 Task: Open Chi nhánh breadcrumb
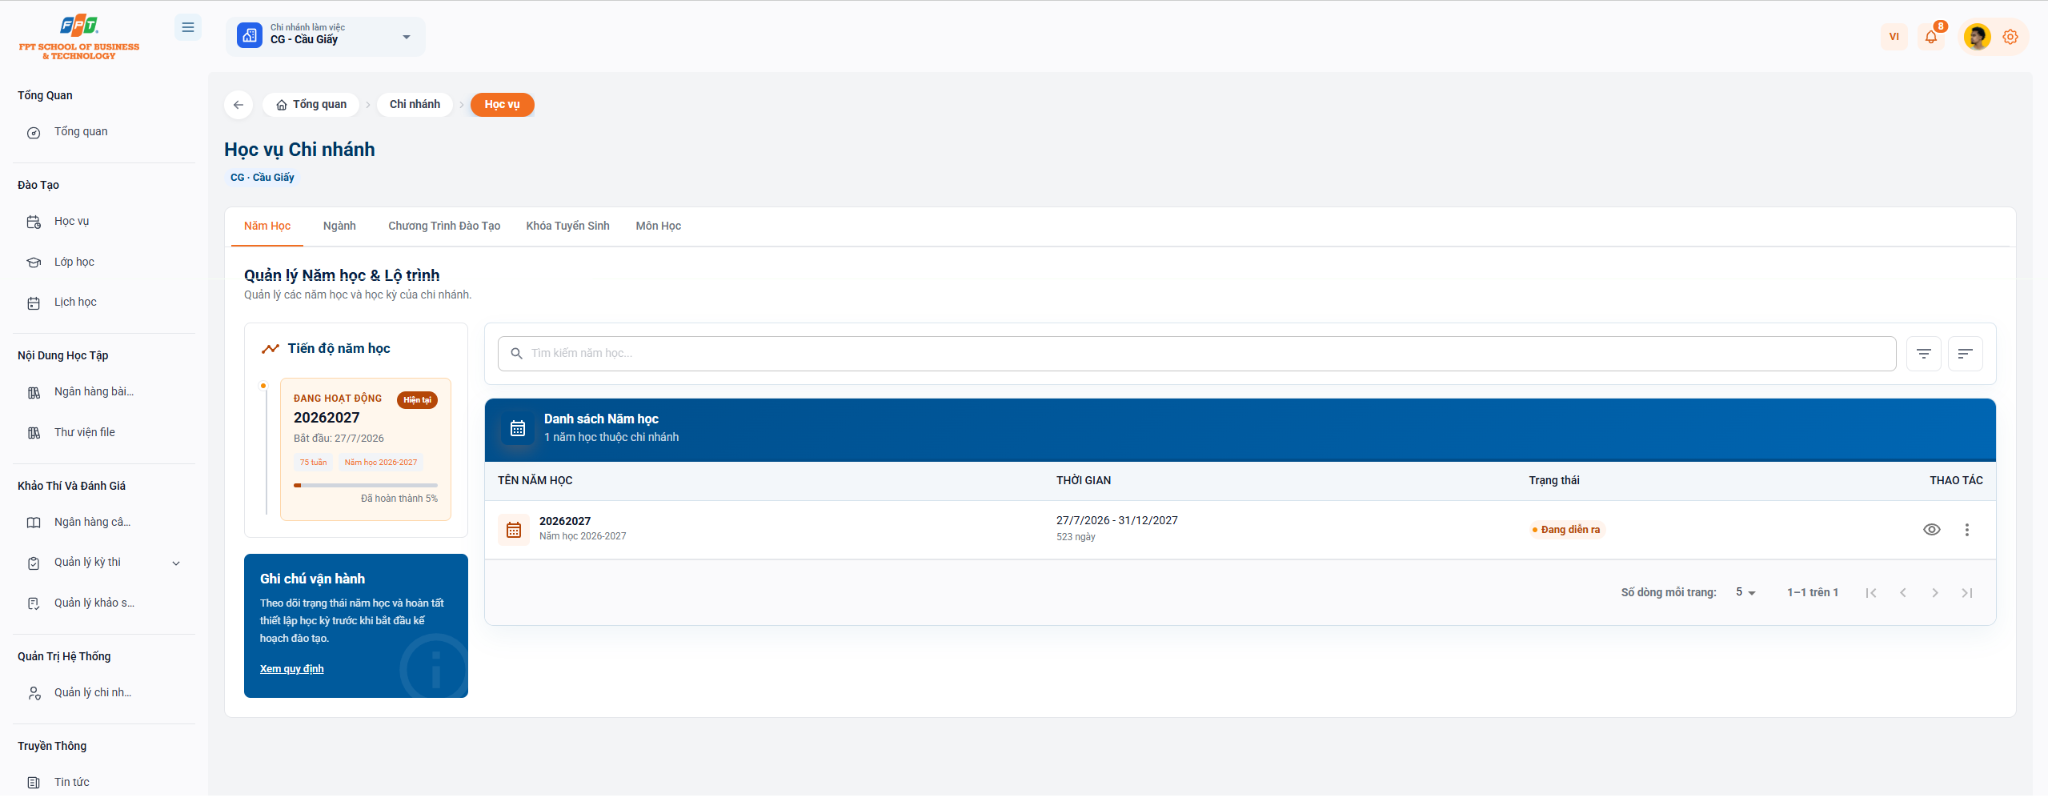click(x=415, y=105)
